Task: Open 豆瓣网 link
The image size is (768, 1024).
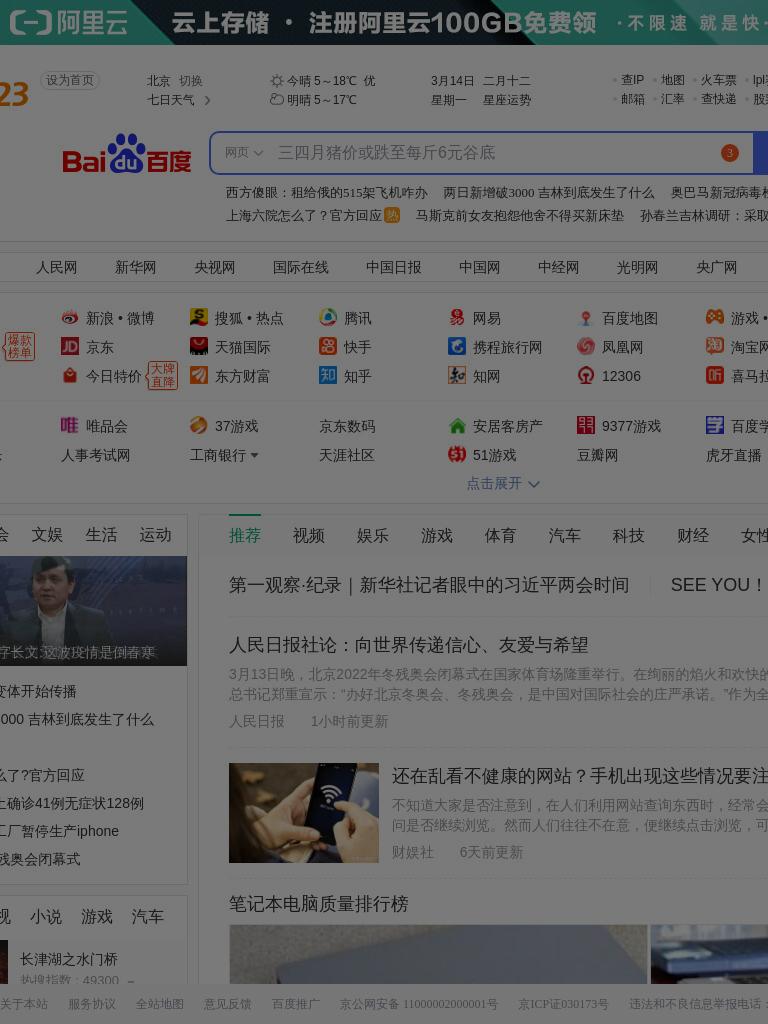Action: [x=597, y=455]
